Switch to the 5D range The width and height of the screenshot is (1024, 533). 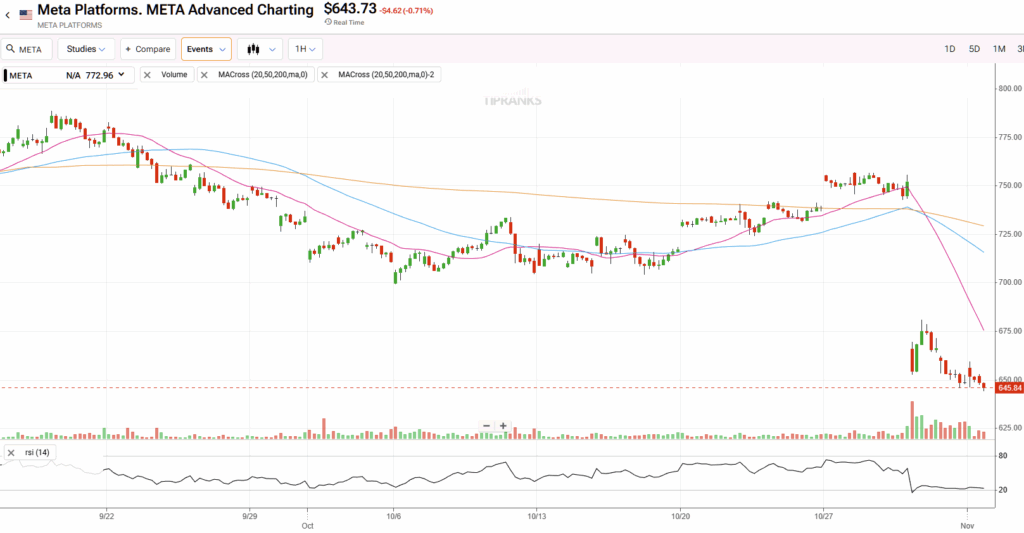974,49
